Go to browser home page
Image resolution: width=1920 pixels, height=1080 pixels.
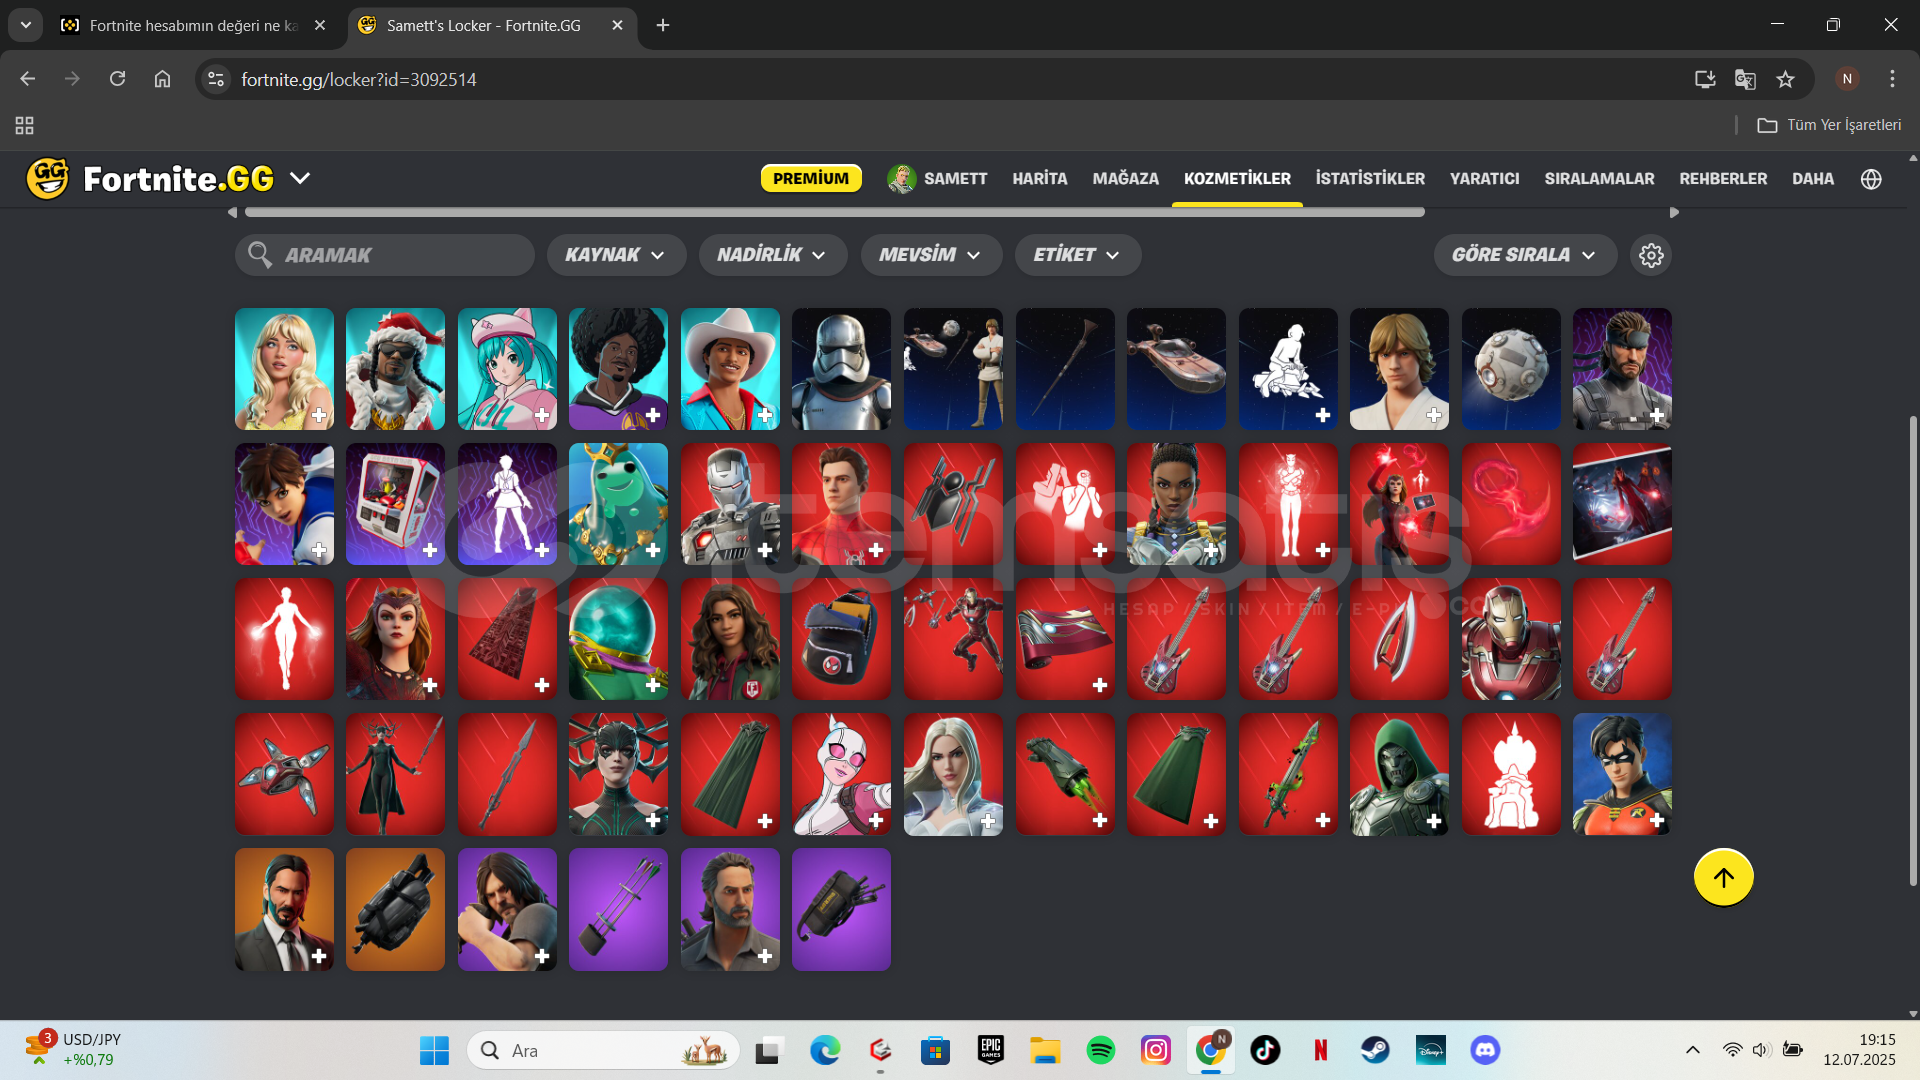162,79
